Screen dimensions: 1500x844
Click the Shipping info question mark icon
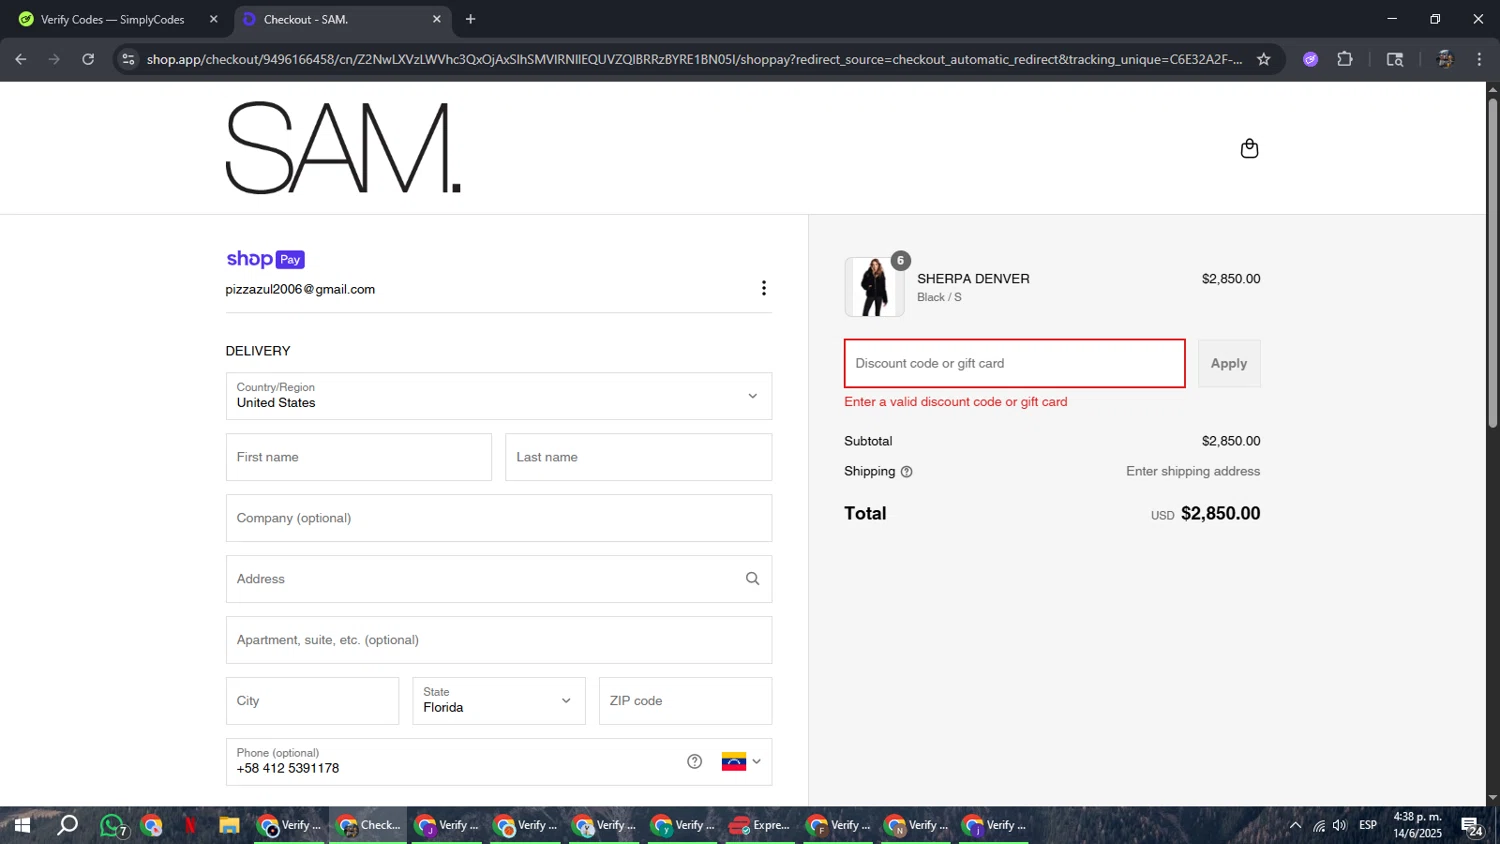click(x=907, y=472)
